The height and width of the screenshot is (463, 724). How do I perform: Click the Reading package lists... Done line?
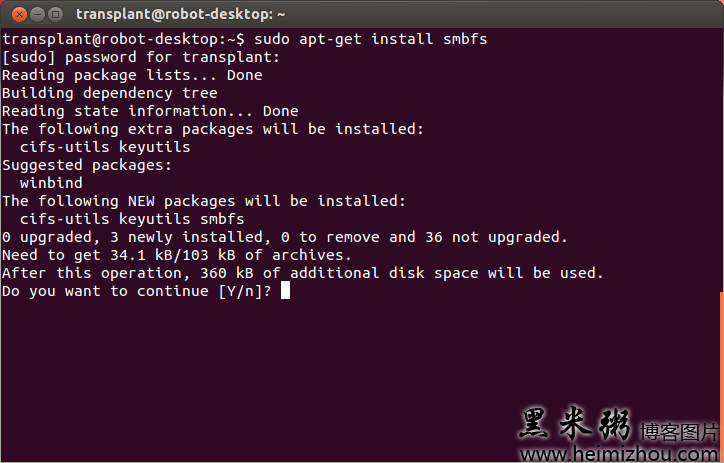point(132,75)
